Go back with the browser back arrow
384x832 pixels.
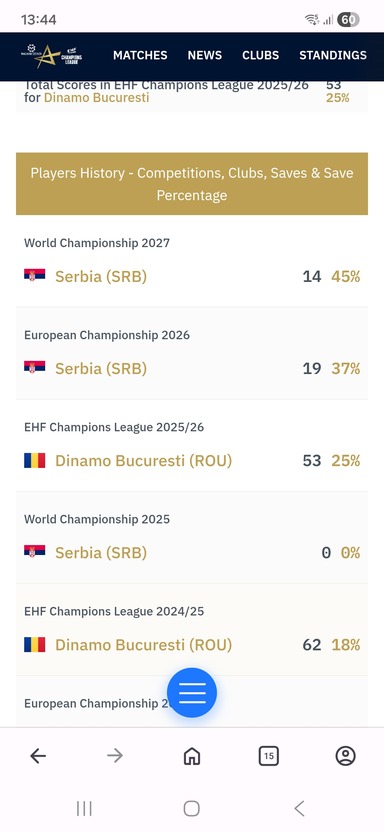click(38, 756)
